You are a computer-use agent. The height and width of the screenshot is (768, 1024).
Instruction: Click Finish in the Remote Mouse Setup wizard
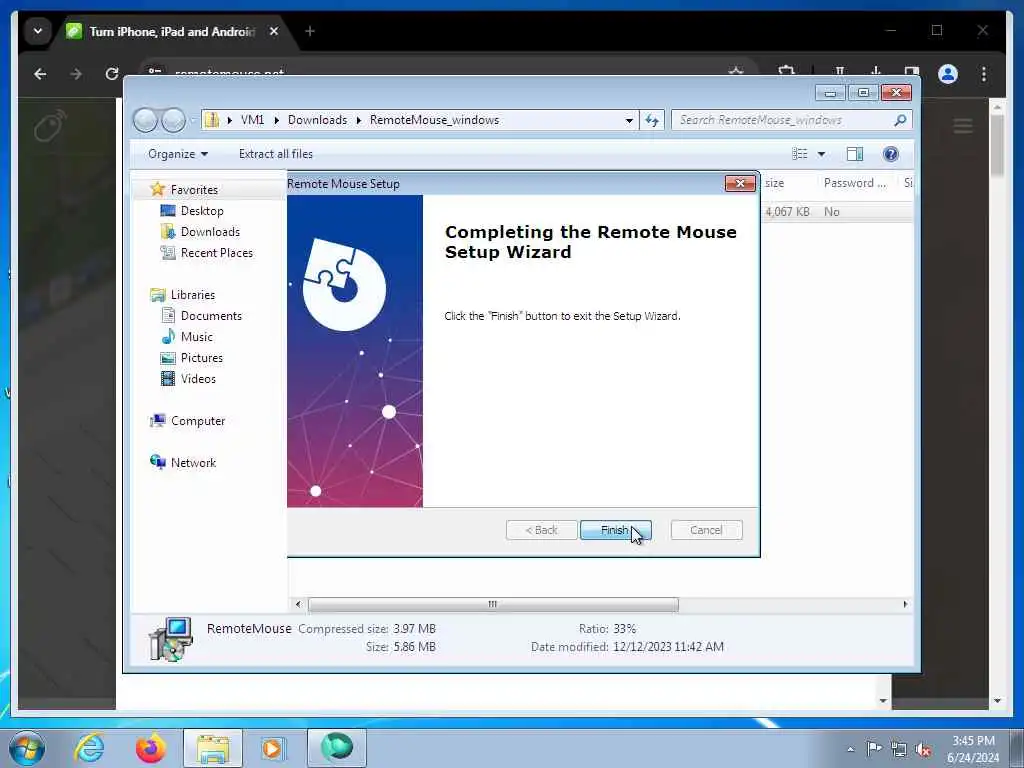(x=615, y=530)
